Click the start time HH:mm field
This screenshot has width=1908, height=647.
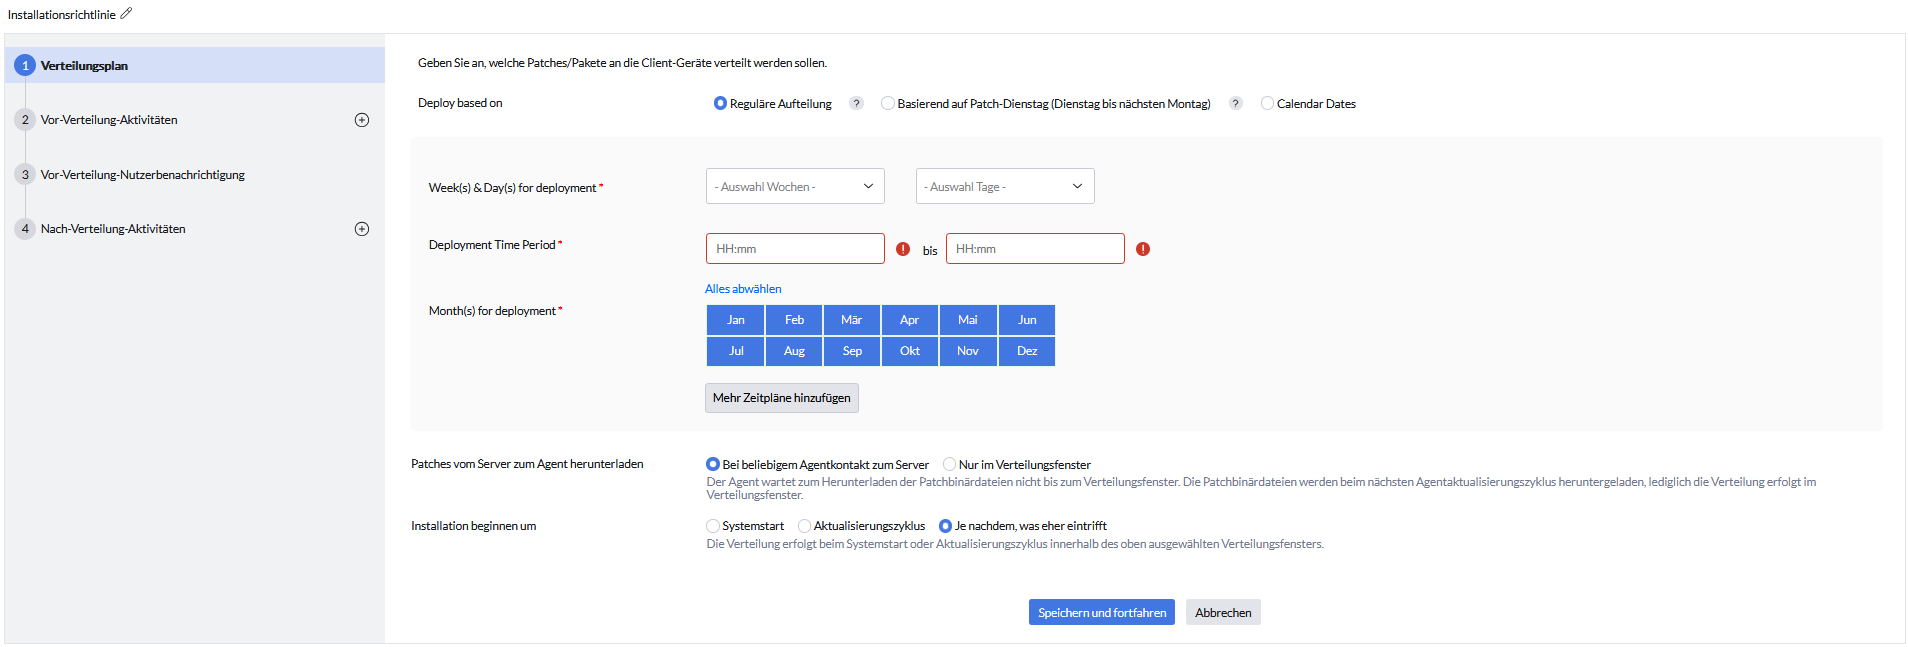(795, 249)
